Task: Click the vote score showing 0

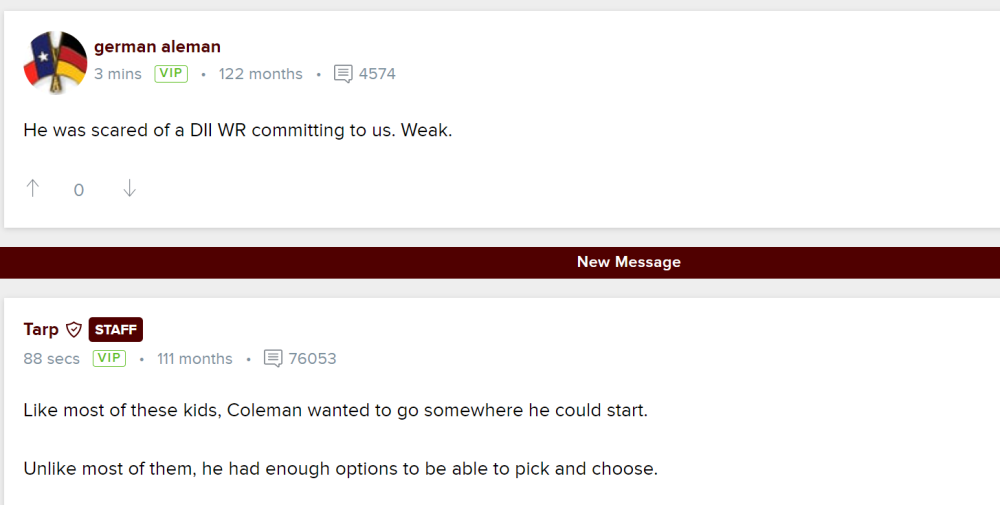Action: [79, 190]
